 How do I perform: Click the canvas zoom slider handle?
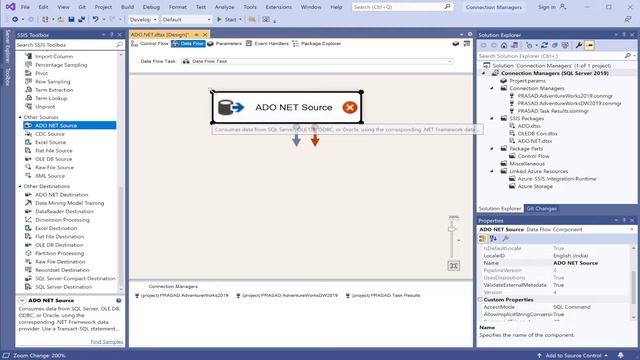point(451,229)
